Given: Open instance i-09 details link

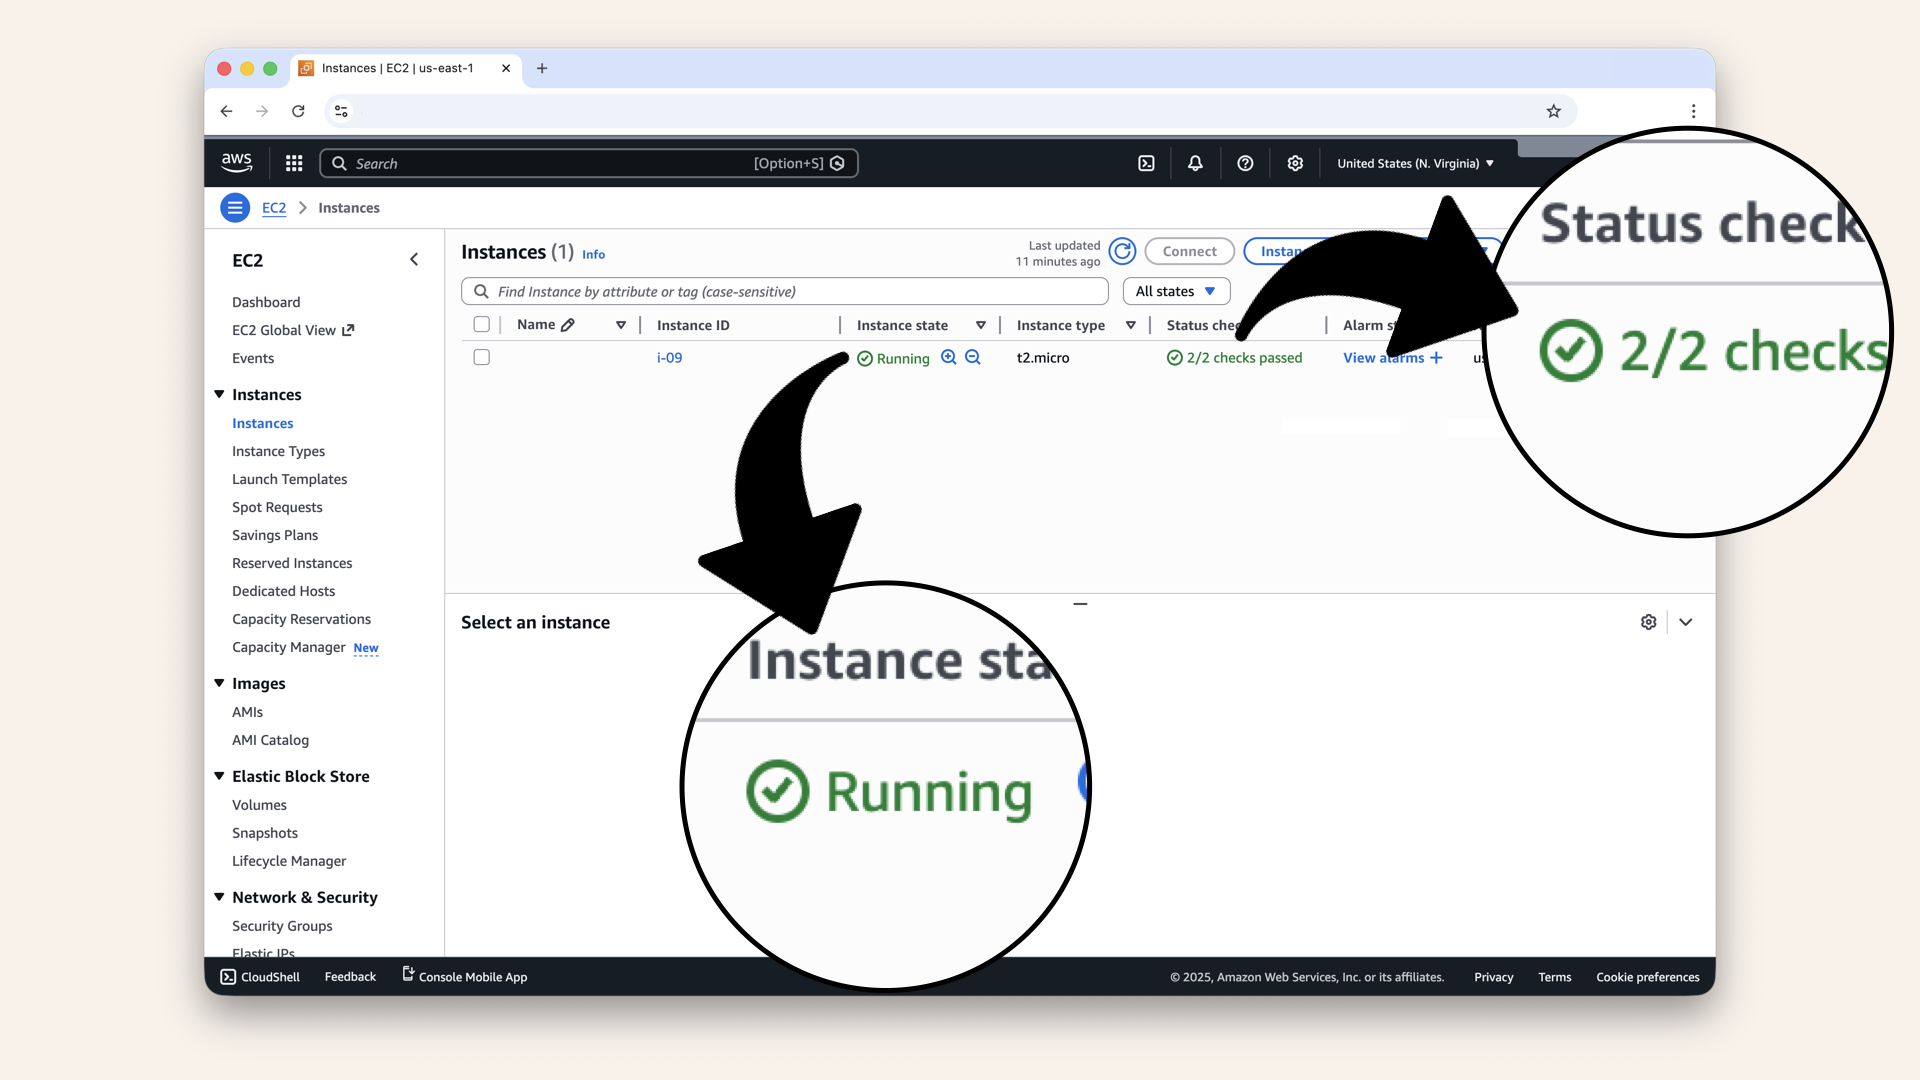Looking at the screenshot, I should coord(669,357).
